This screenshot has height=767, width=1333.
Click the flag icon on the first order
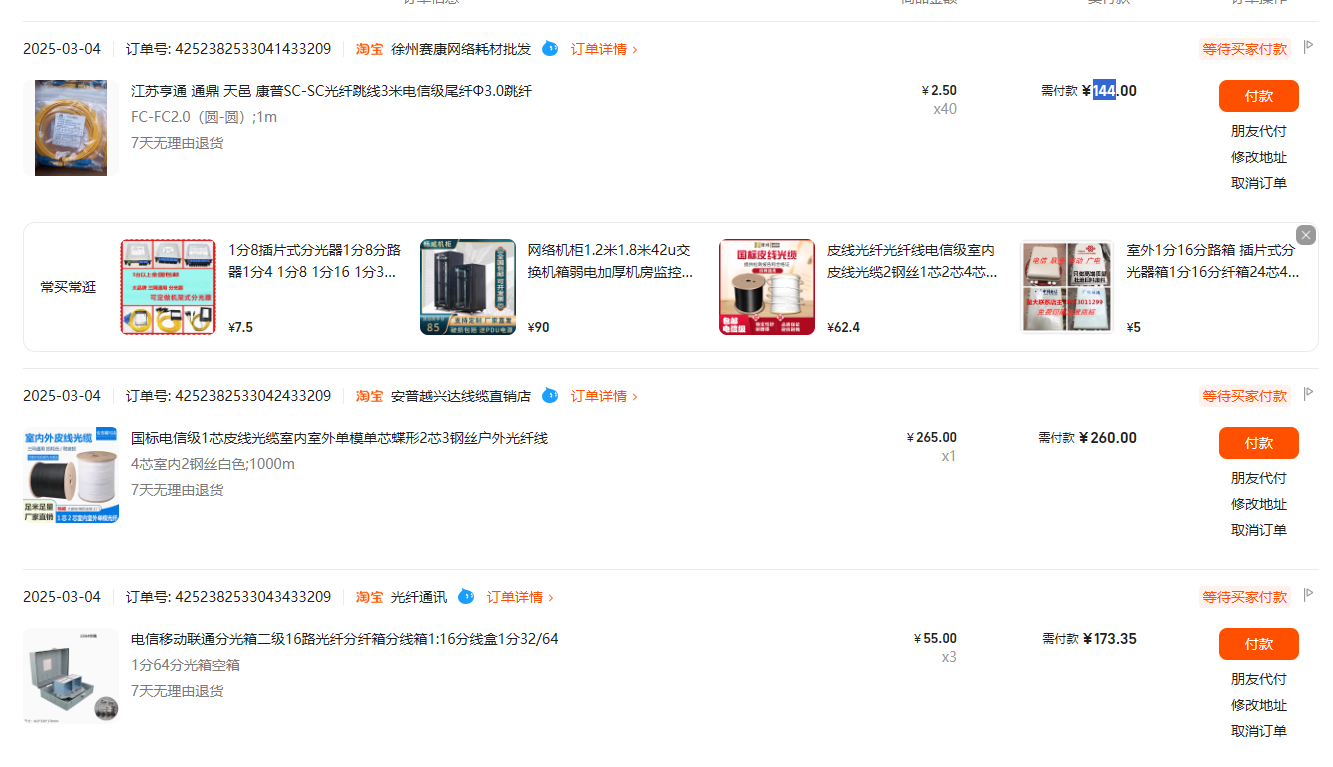[1308, 46]
